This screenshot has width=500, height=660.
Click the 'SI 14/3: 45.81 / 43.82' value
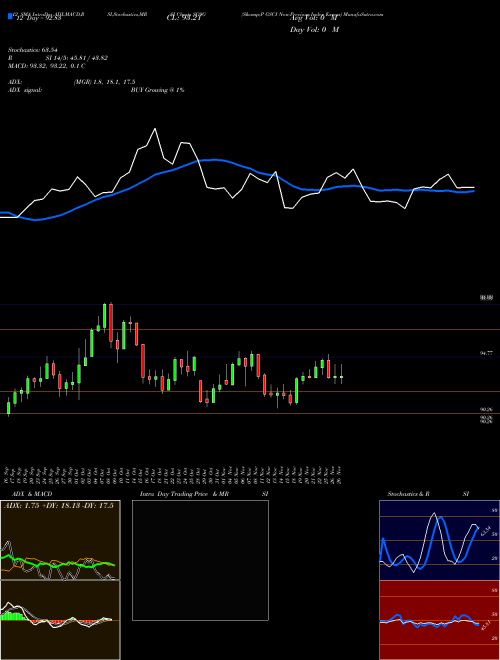(x=77, y=58)
